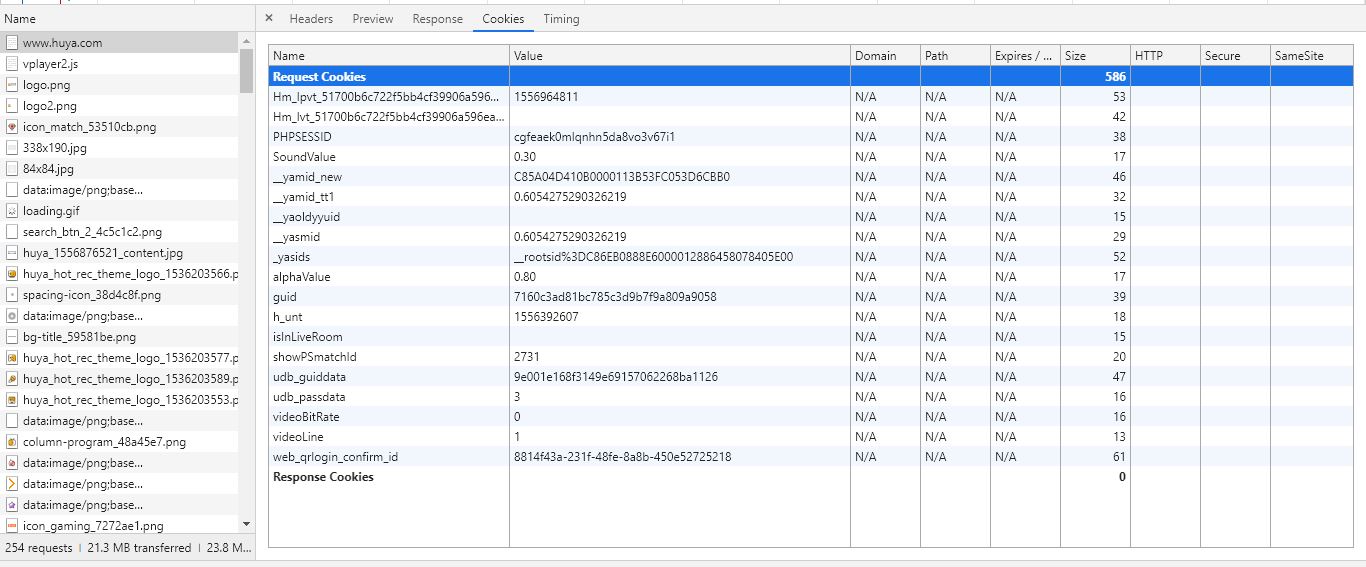The width and height of the screenshot is (1366, 567).
Task: Click the huya_1556876521_content.jpg file icon
Action: (x=12, y=253)
